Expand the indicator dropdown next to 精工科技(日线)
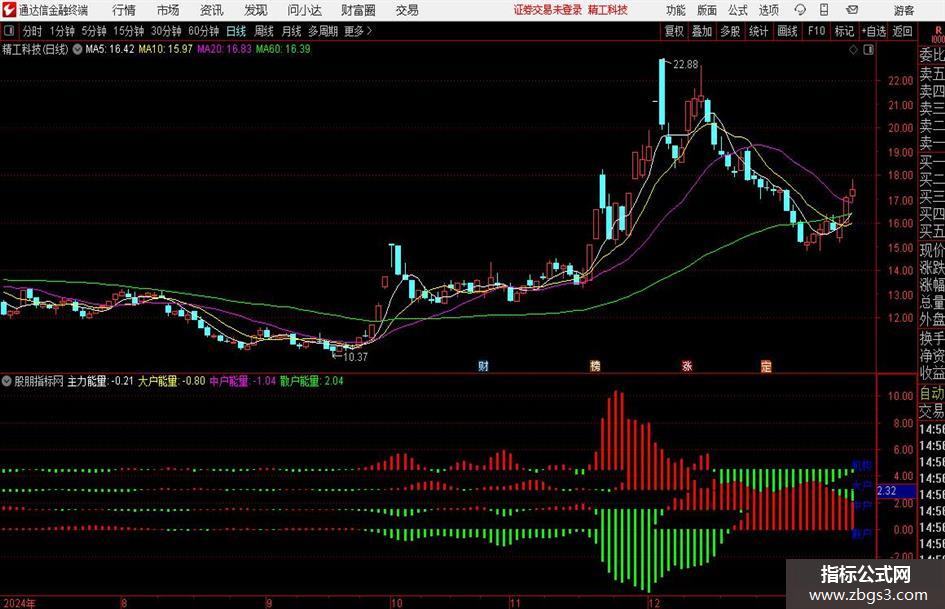The width and height of the screenshot is (945, 609). pos(77,49)
